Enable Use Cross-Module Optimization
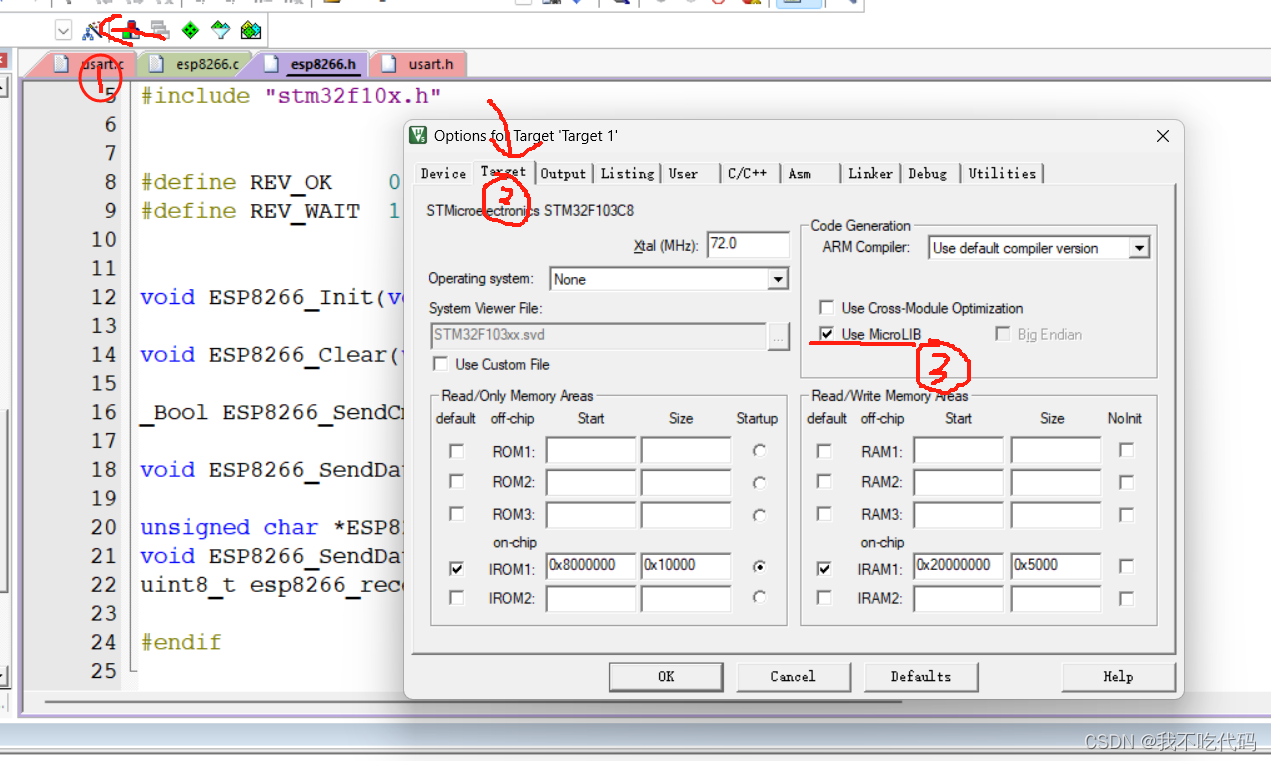 827,308
